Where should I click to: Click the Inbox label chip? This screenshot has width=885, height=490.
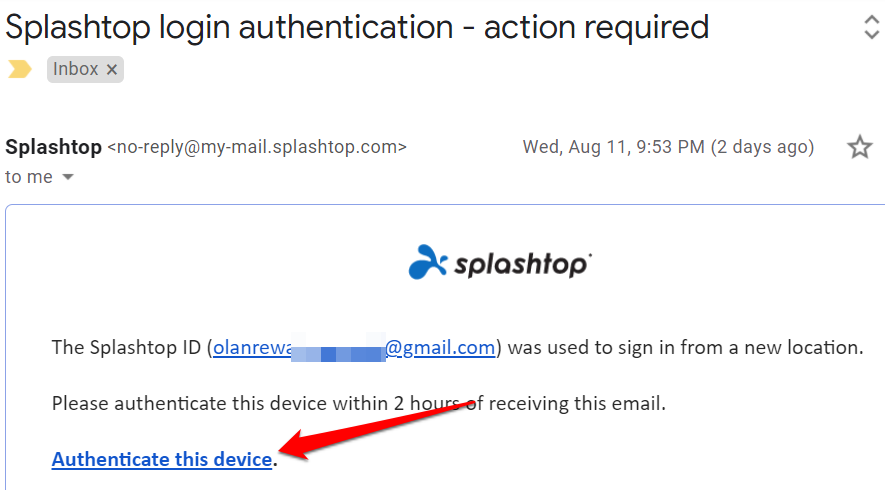76,70
